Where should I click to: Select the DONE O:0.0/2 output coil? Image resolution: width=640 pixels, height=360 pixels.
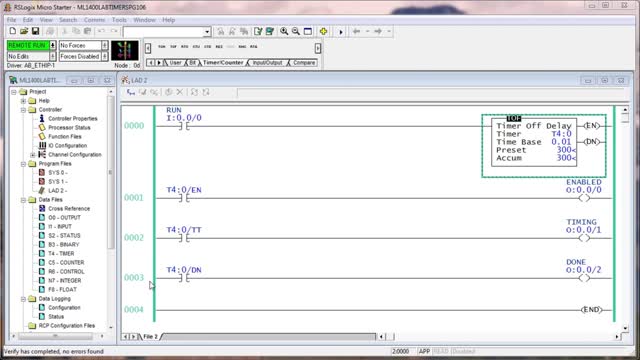click(x=584, y=278)
